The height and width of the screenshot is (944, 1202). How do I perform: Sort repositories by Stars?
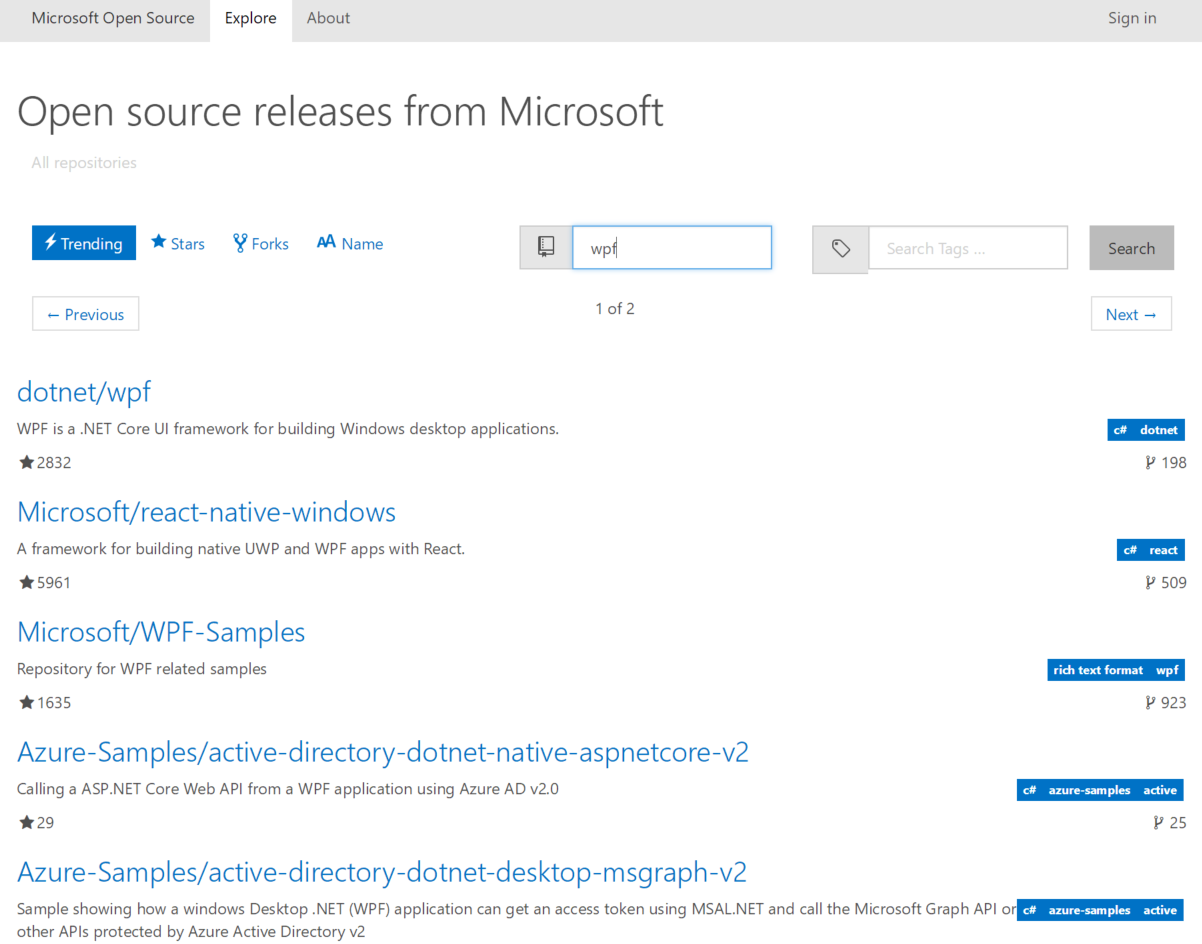[x=177, y=243]
